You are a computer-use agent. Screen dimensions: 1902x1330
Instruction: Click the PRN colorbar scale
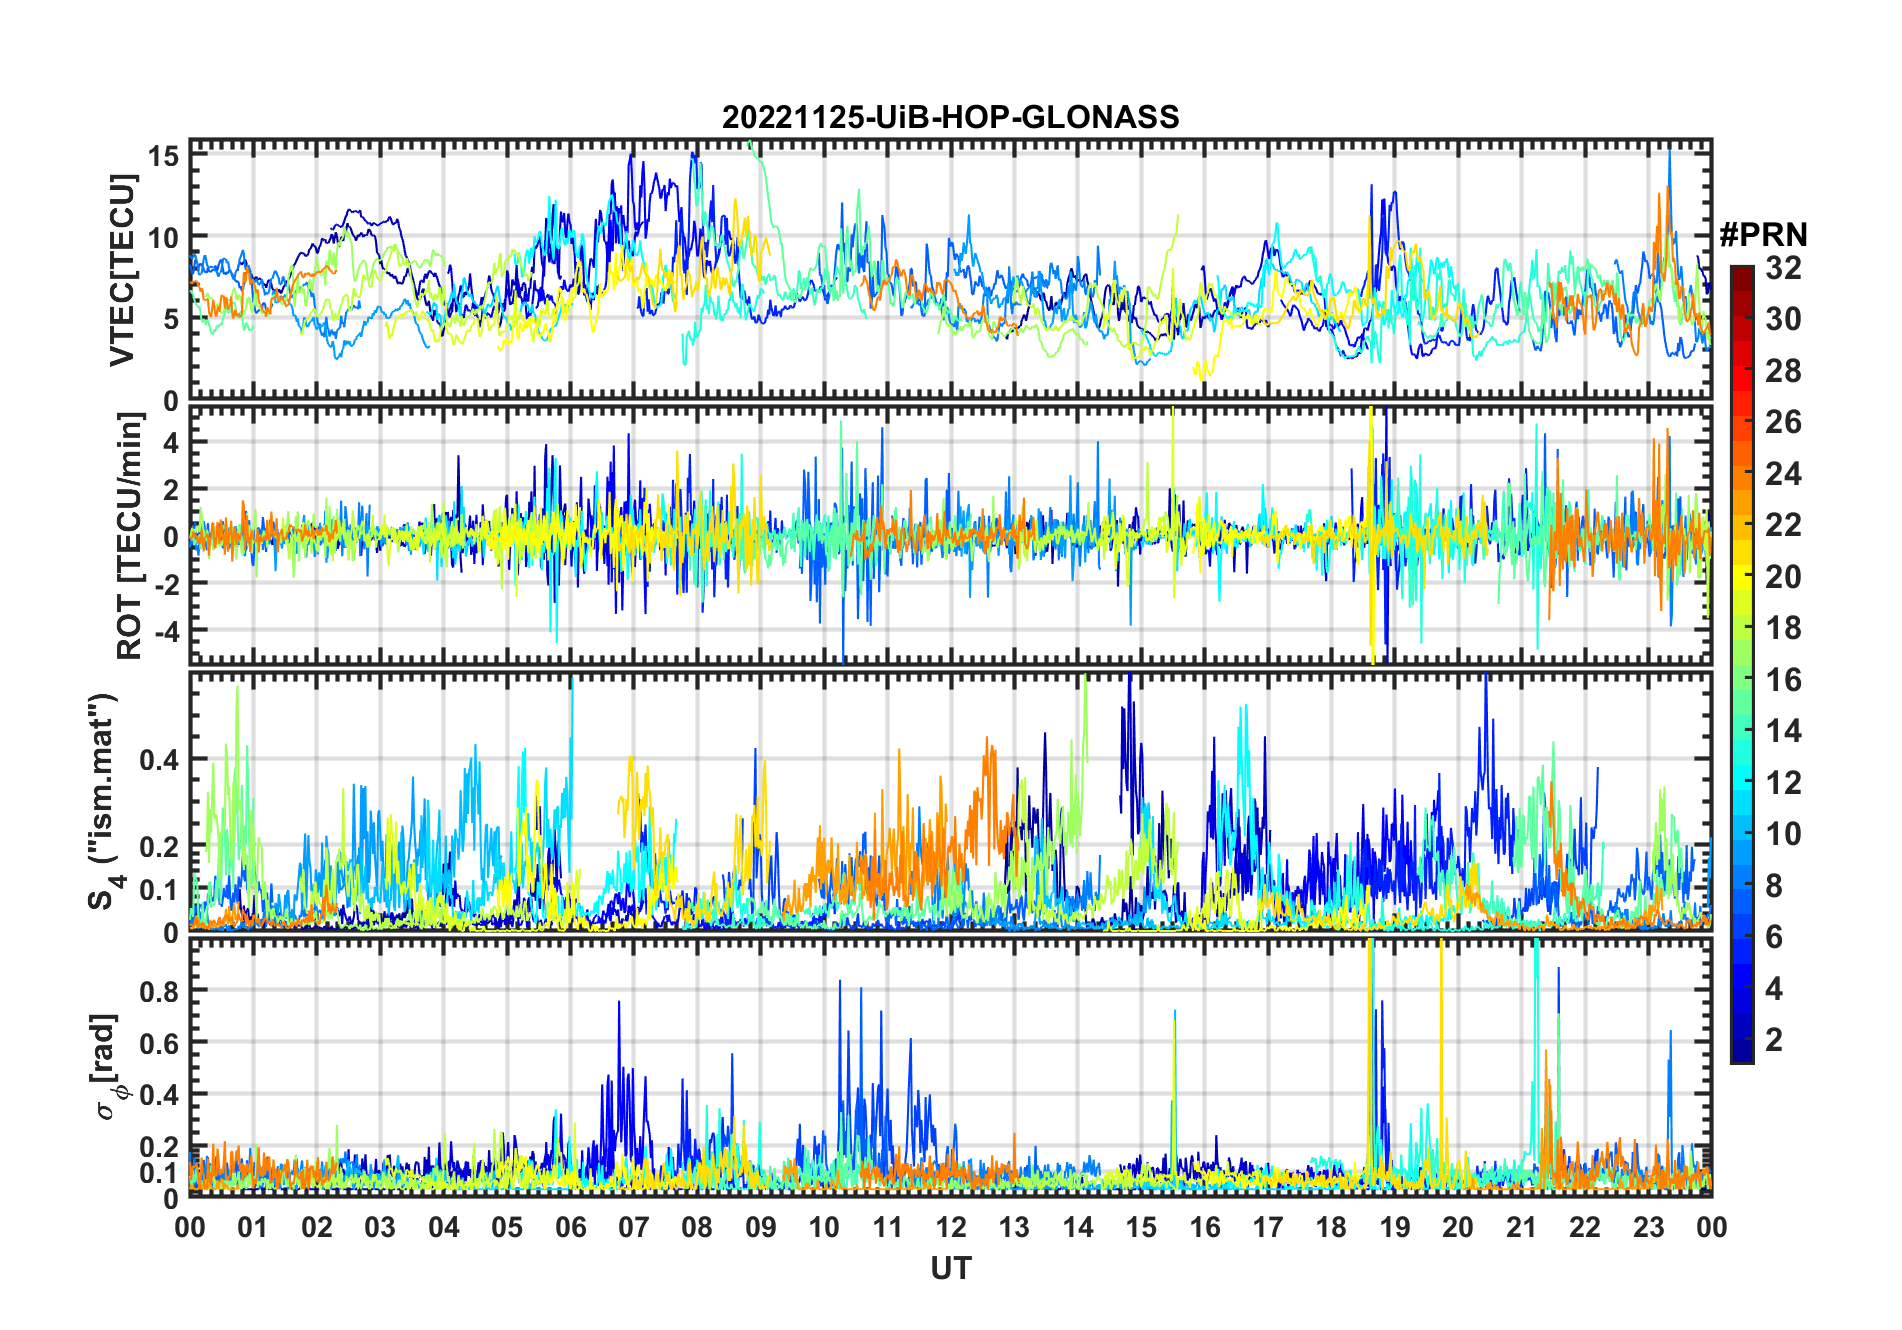[1742, 664]
